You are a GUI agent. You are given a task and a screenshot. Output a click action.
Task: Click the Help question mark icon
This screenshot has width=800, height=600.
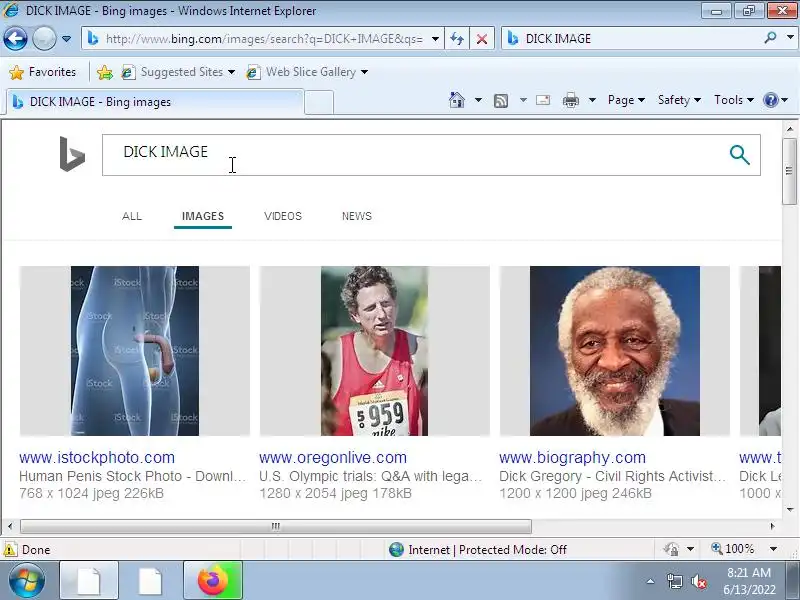(770, 100)
